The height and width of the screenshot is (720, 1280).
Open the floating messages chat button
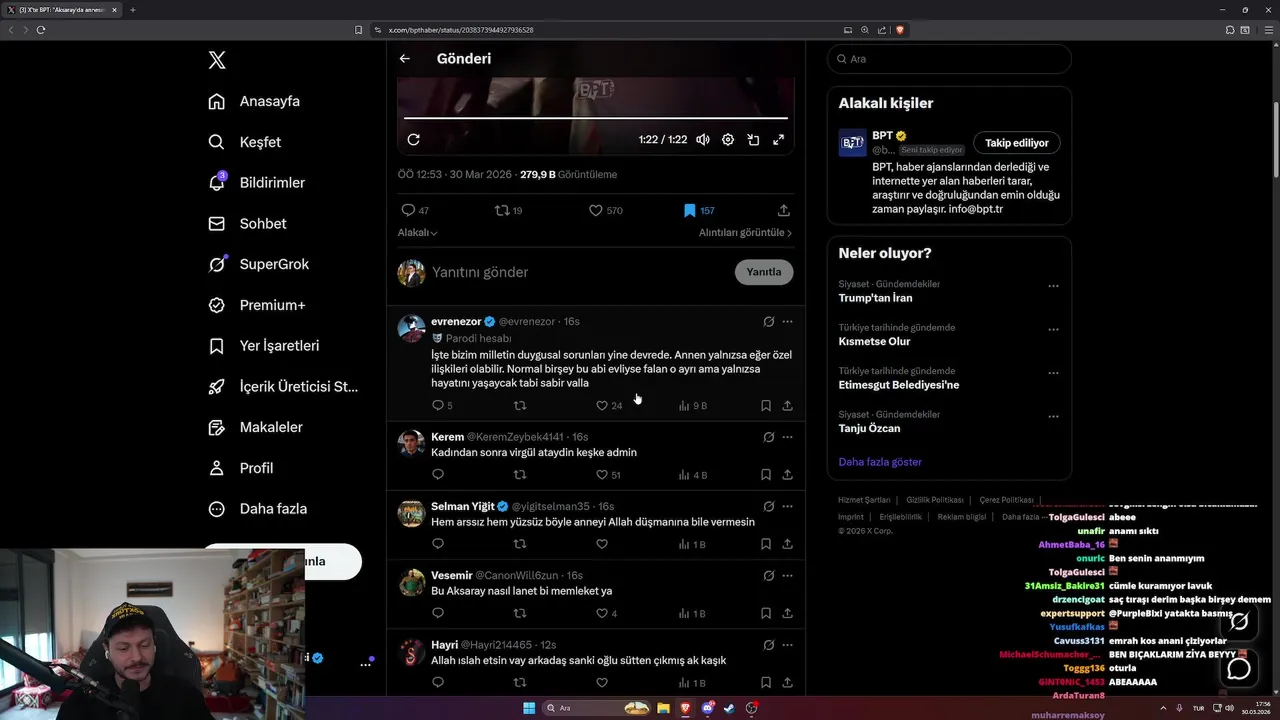pyautogui.click(x=1239, y=668)
